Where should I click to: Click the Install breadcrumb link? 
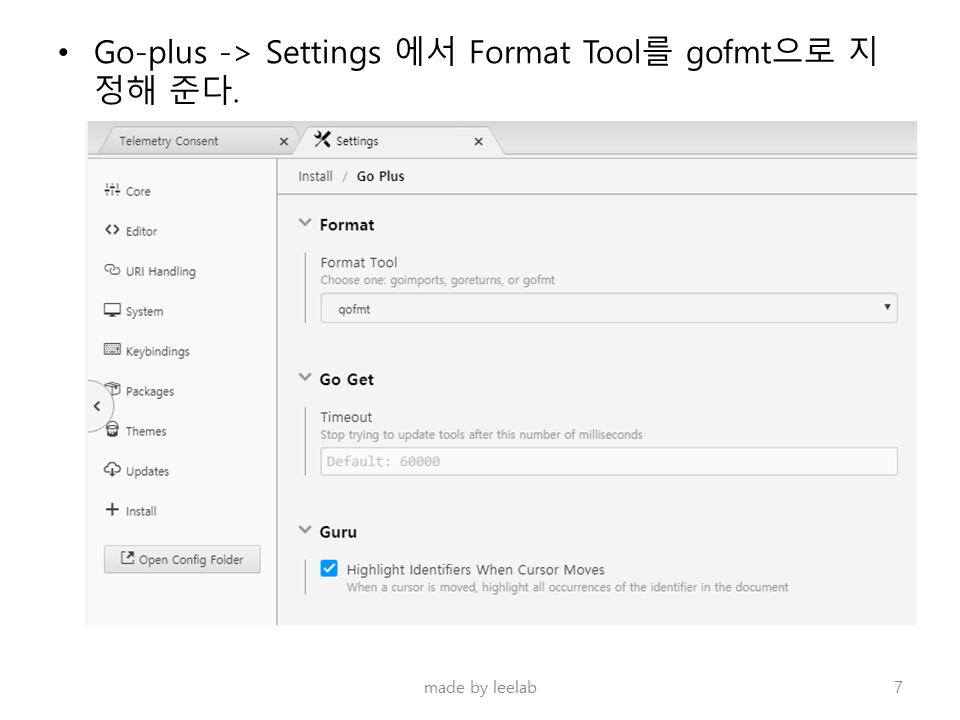point(316,176)
